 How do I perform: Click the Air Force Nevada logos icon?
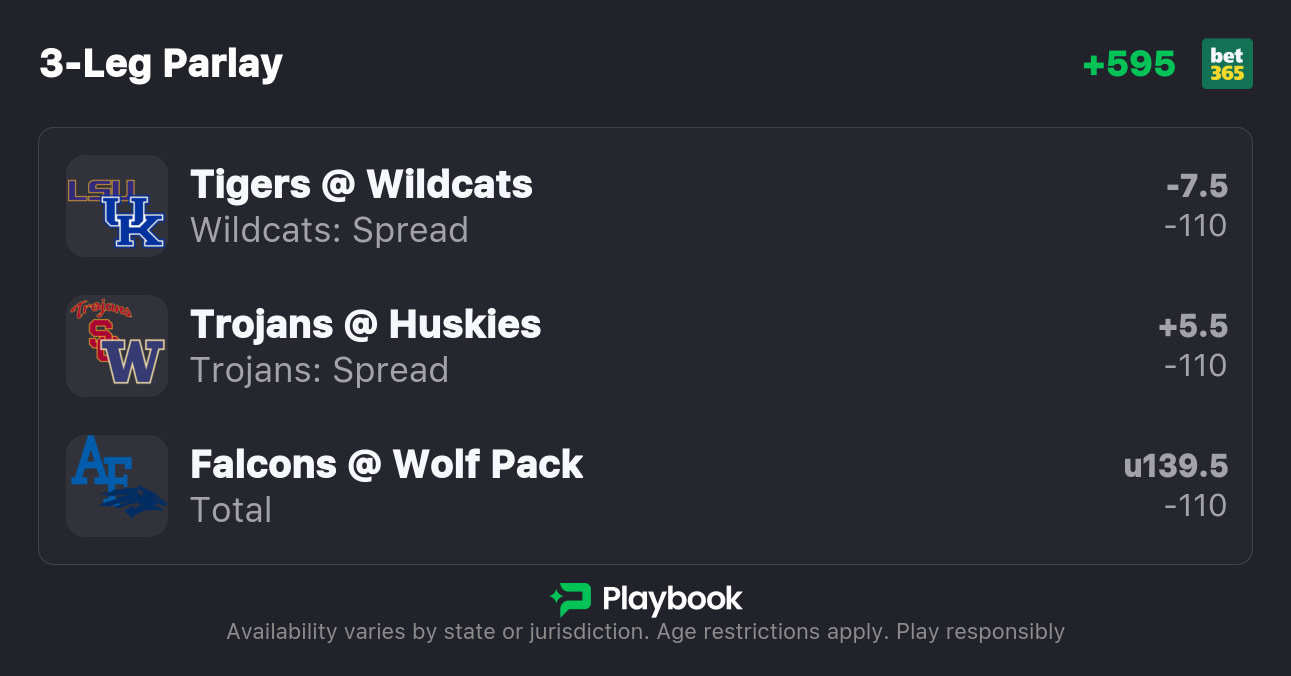pyautogui.click(x=116, y=486)
